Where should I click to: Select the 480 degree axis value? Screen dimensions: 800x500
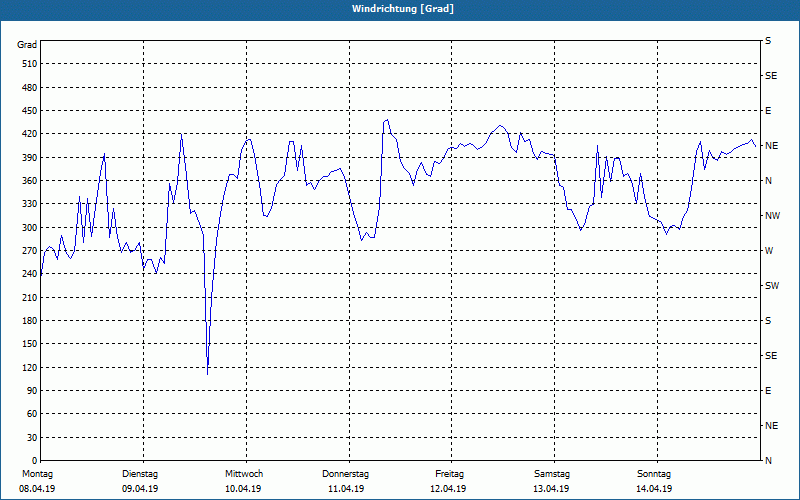(29, 88)
